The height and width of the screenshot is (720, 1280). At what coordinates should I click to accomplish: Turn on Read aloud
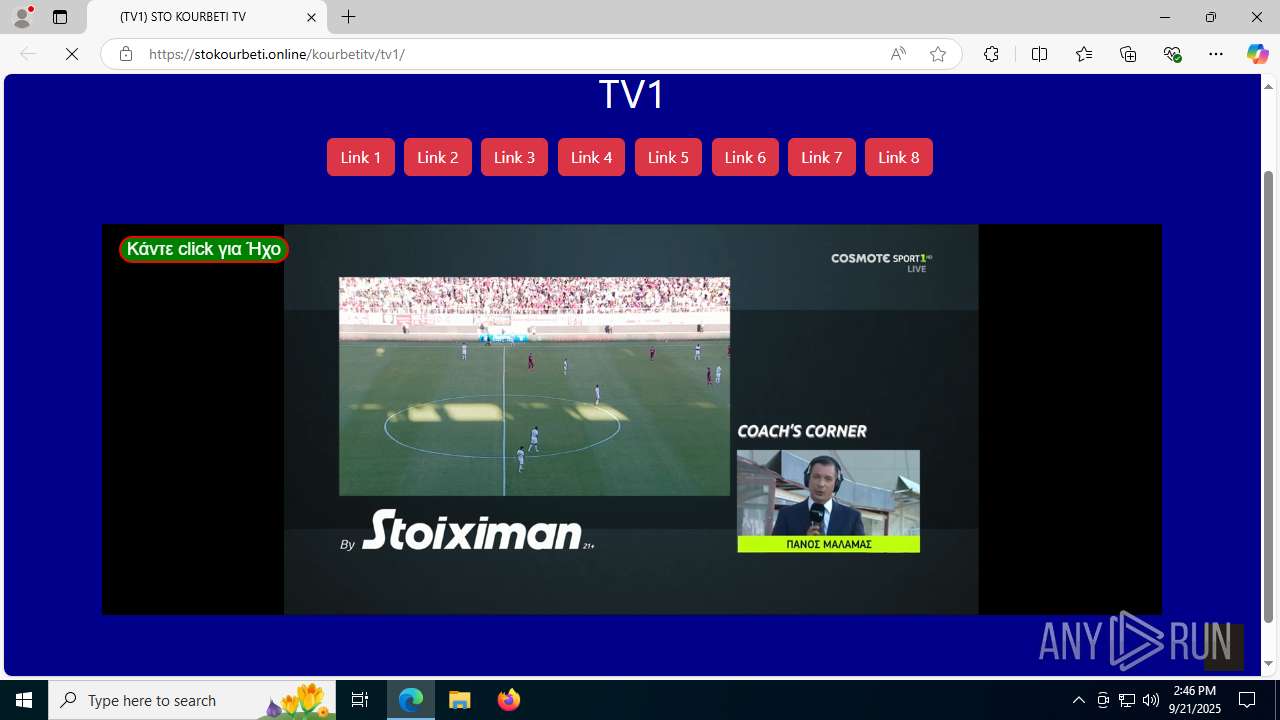coord(898,54)
